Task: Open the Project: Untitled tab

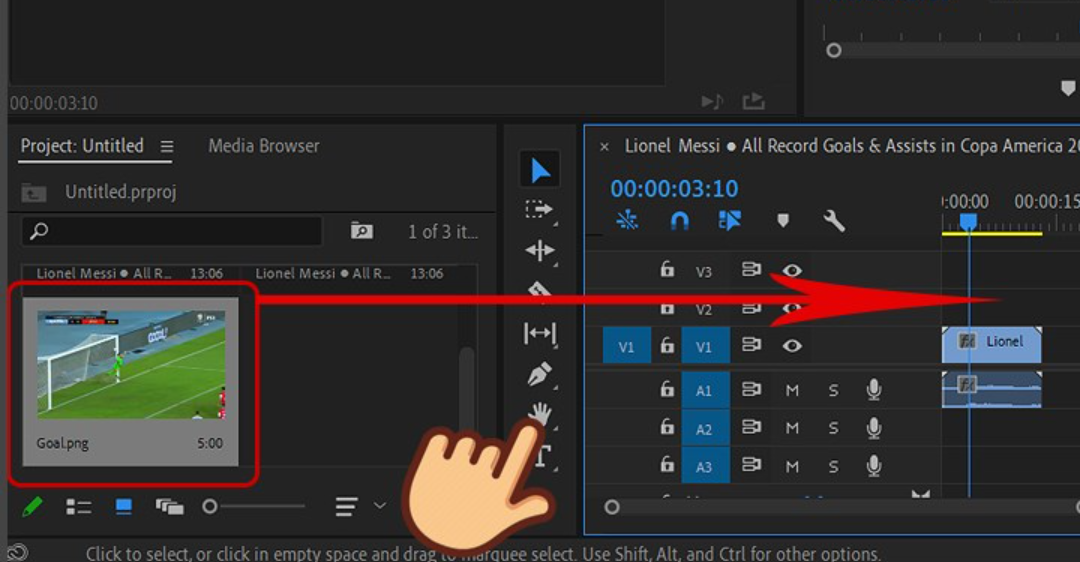Action: point(82,146)
